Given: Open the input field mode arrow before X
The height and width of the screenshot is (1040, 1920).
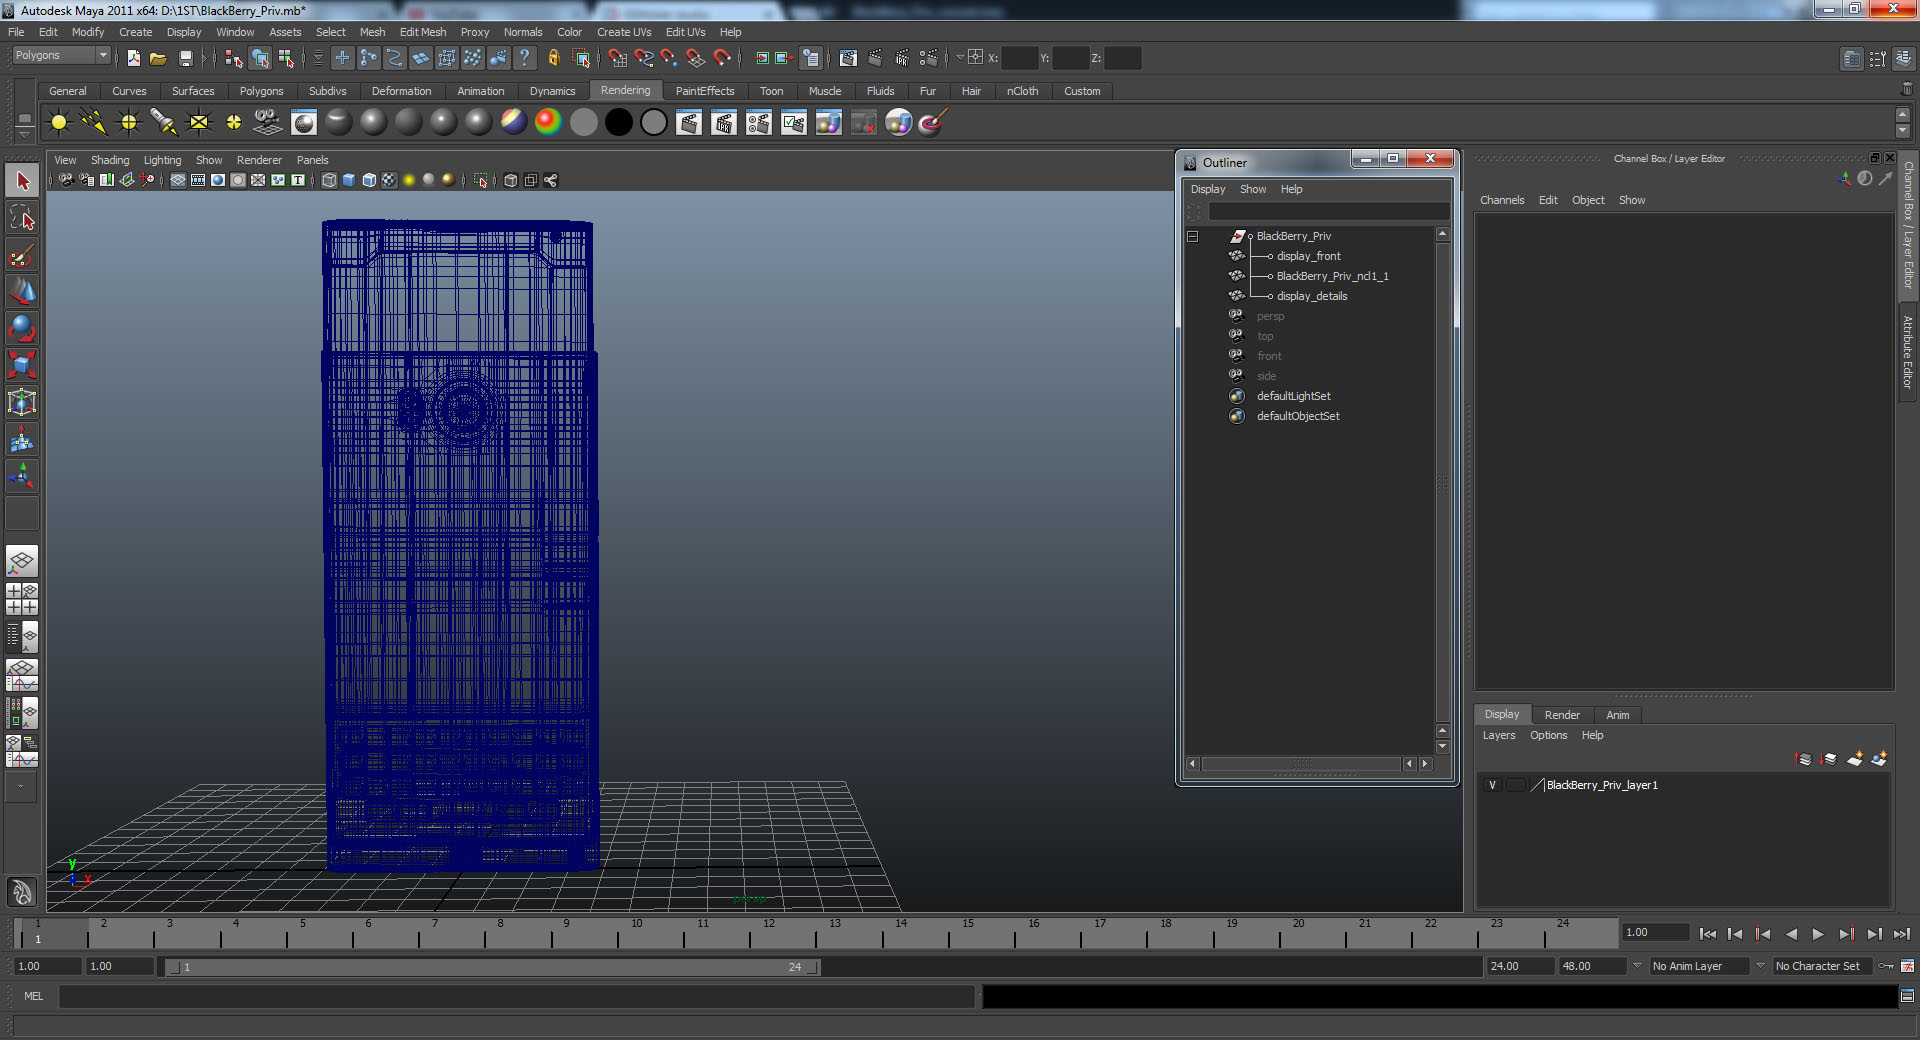Looking at the screenshot, I should (960, 57).
